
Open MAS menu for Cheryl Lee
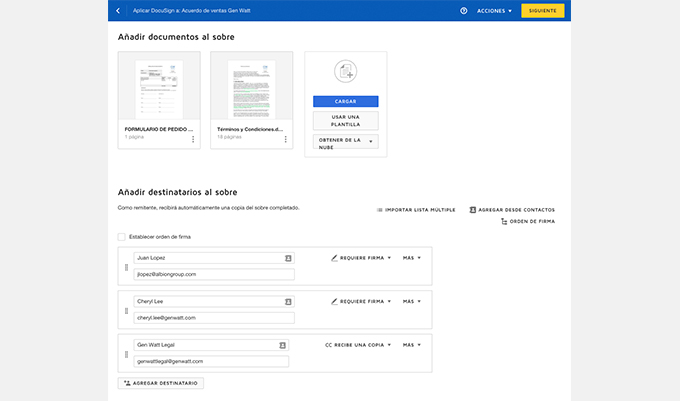click(411, 301)
